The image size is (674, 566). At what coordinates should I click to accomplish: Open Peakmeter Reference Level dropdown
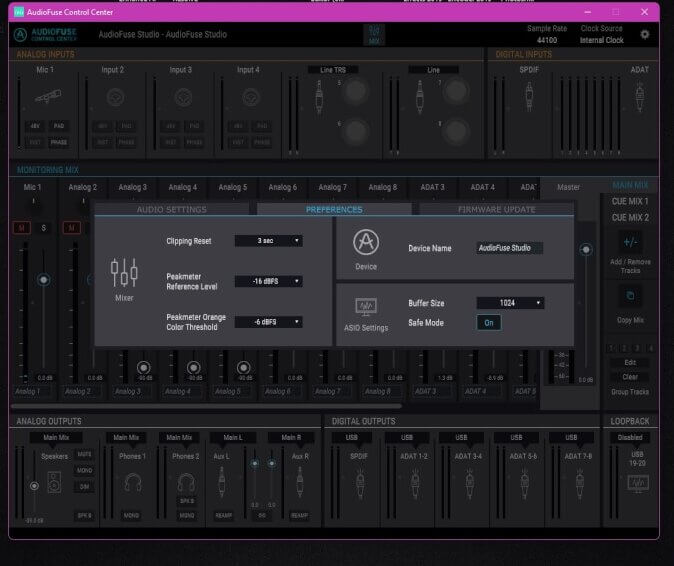point(269,281)
